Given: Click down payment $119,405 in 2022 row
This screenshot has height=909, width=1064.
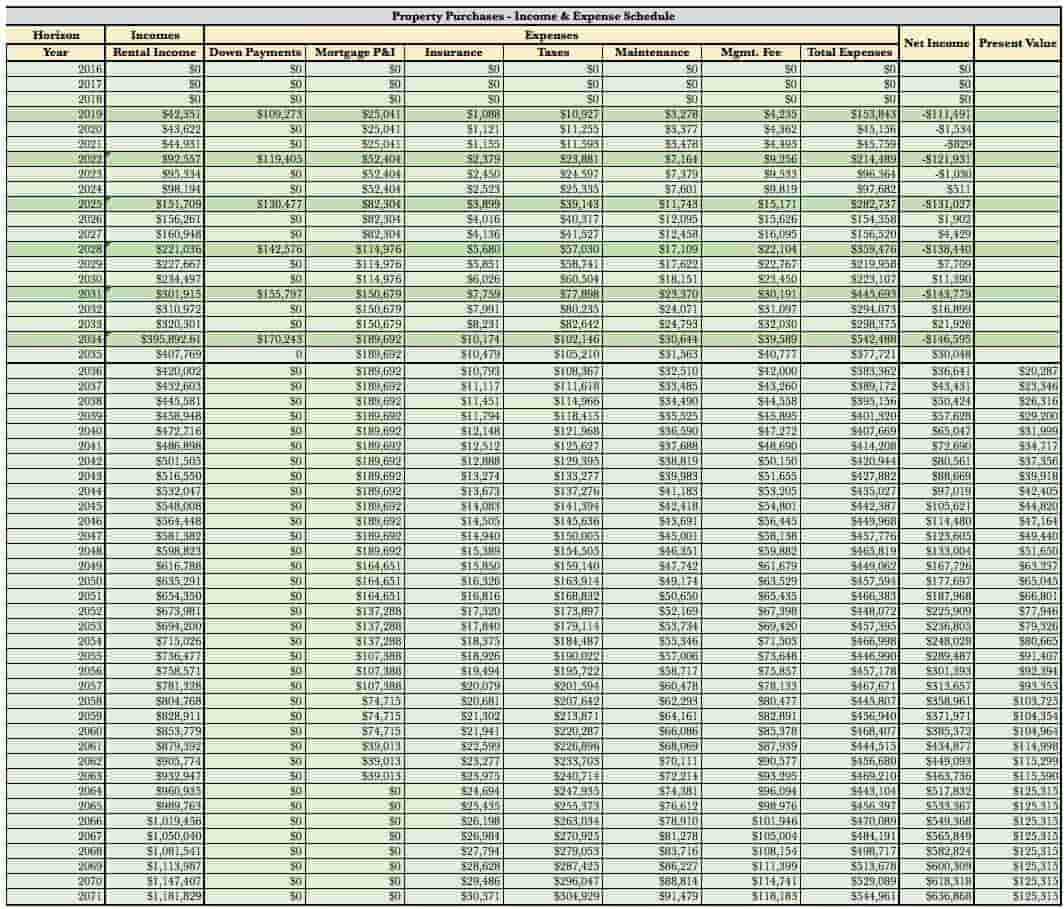Looking at the screenshot, I should pyautogui.click(x=254, y=159).
